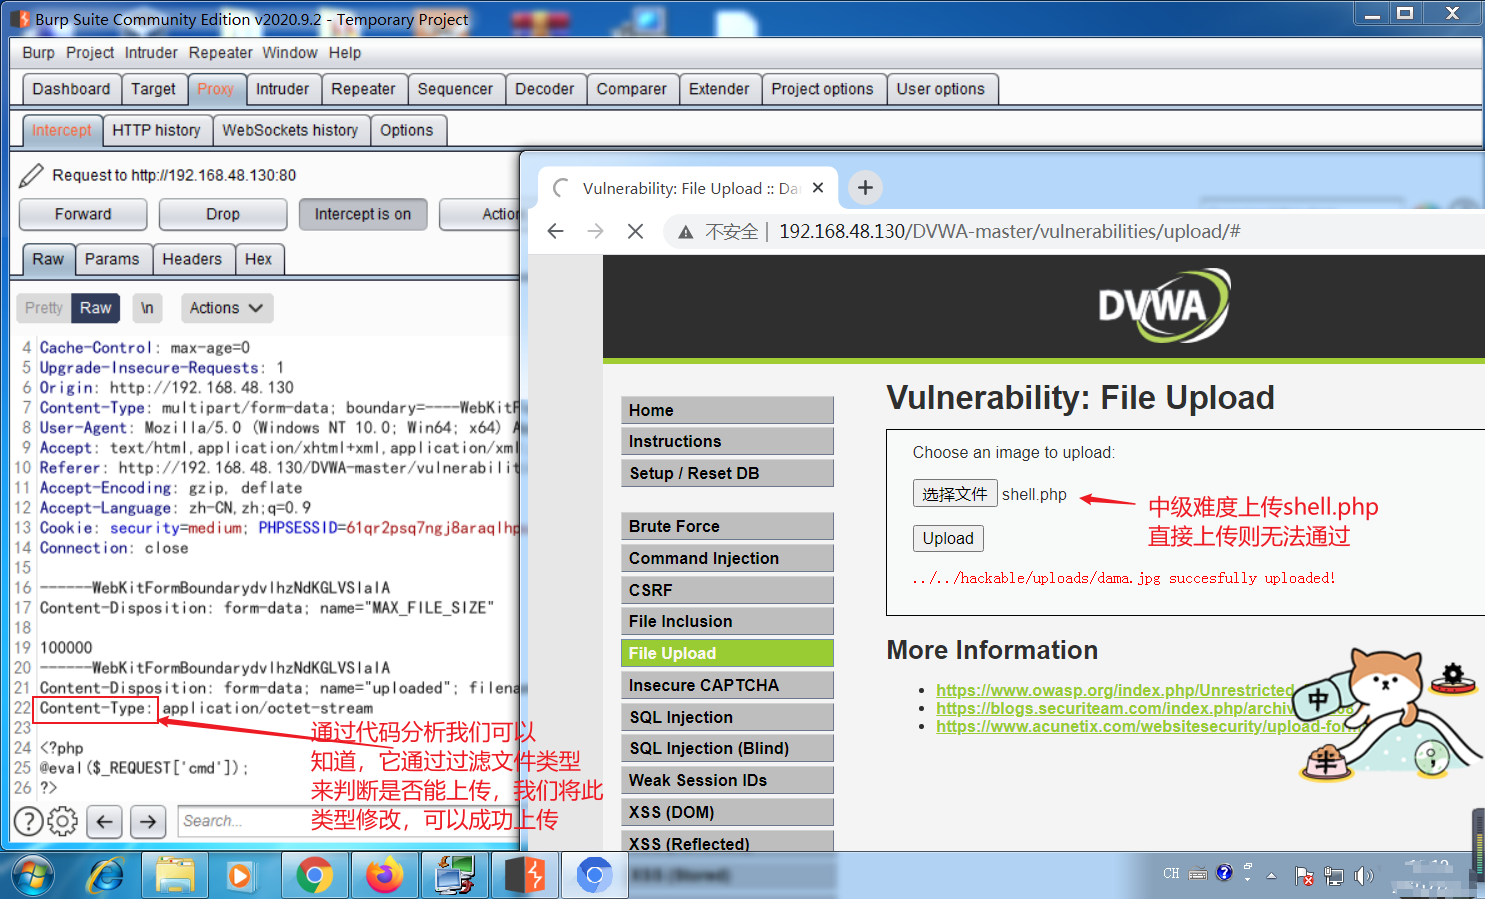Open a new browser tab with plus
This screenshot has height=899, width=1485.
[865, 187]
